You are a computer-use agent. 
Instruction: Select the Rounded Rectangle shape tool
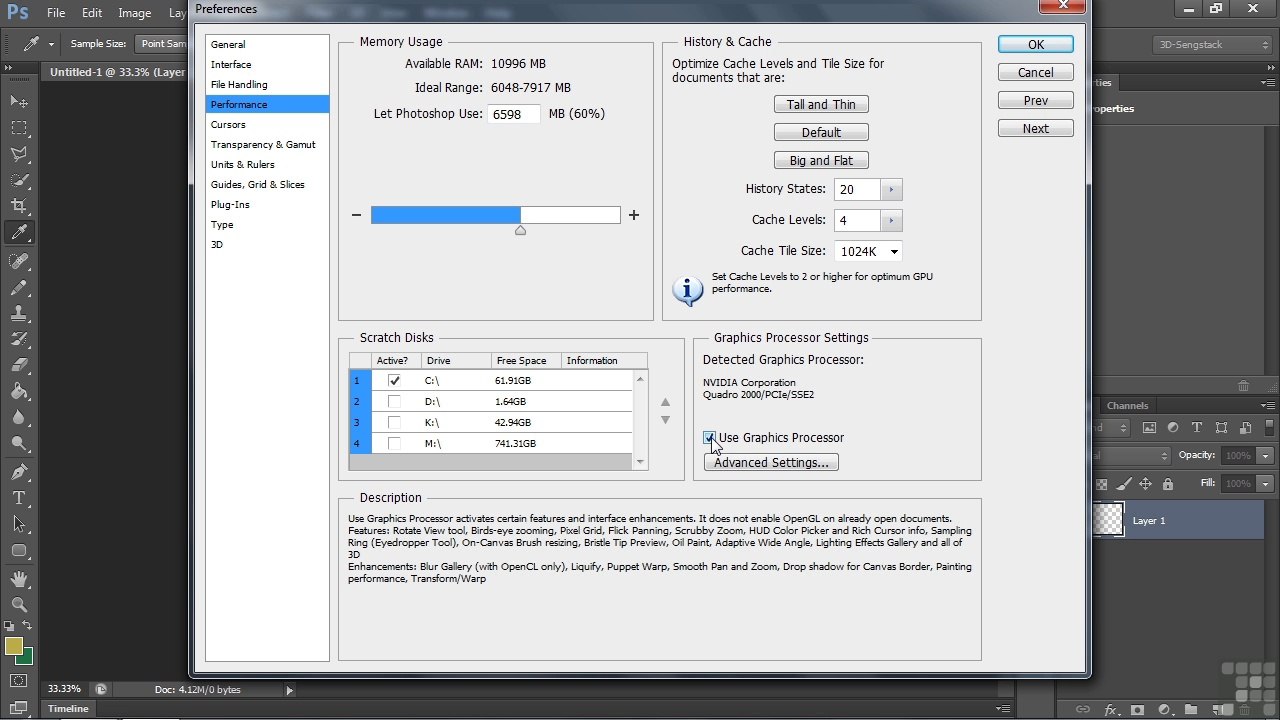19,550
